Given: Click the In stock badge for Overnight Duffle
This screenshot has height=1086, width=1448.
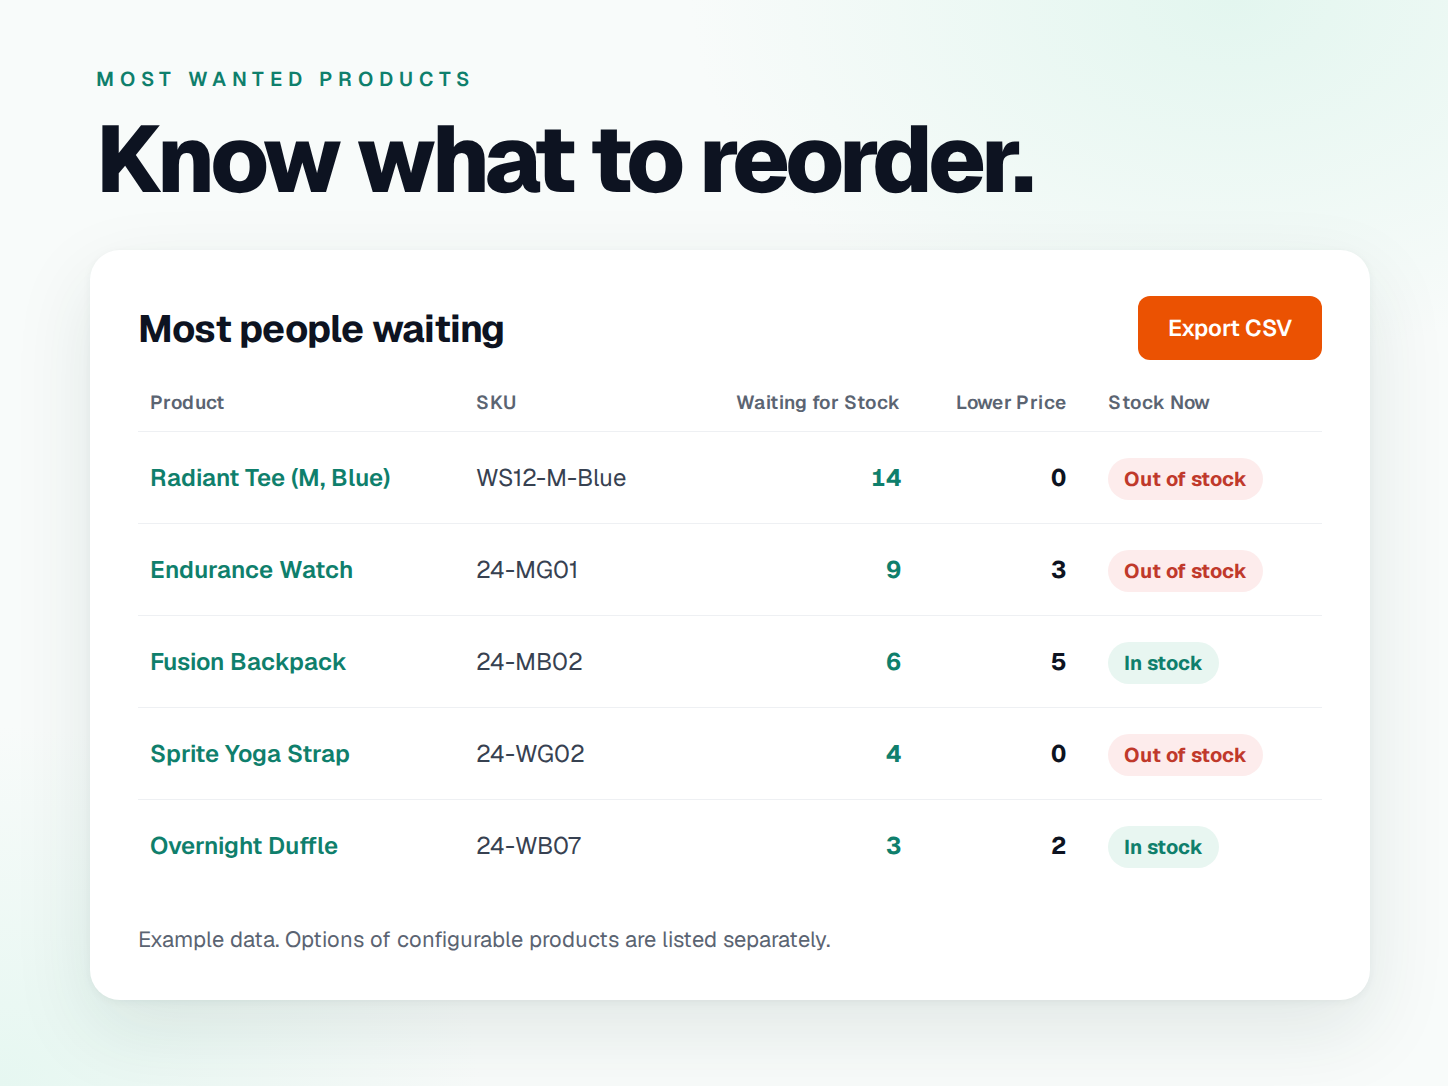Looking at the screenshot, I should tap(1163, 847).
